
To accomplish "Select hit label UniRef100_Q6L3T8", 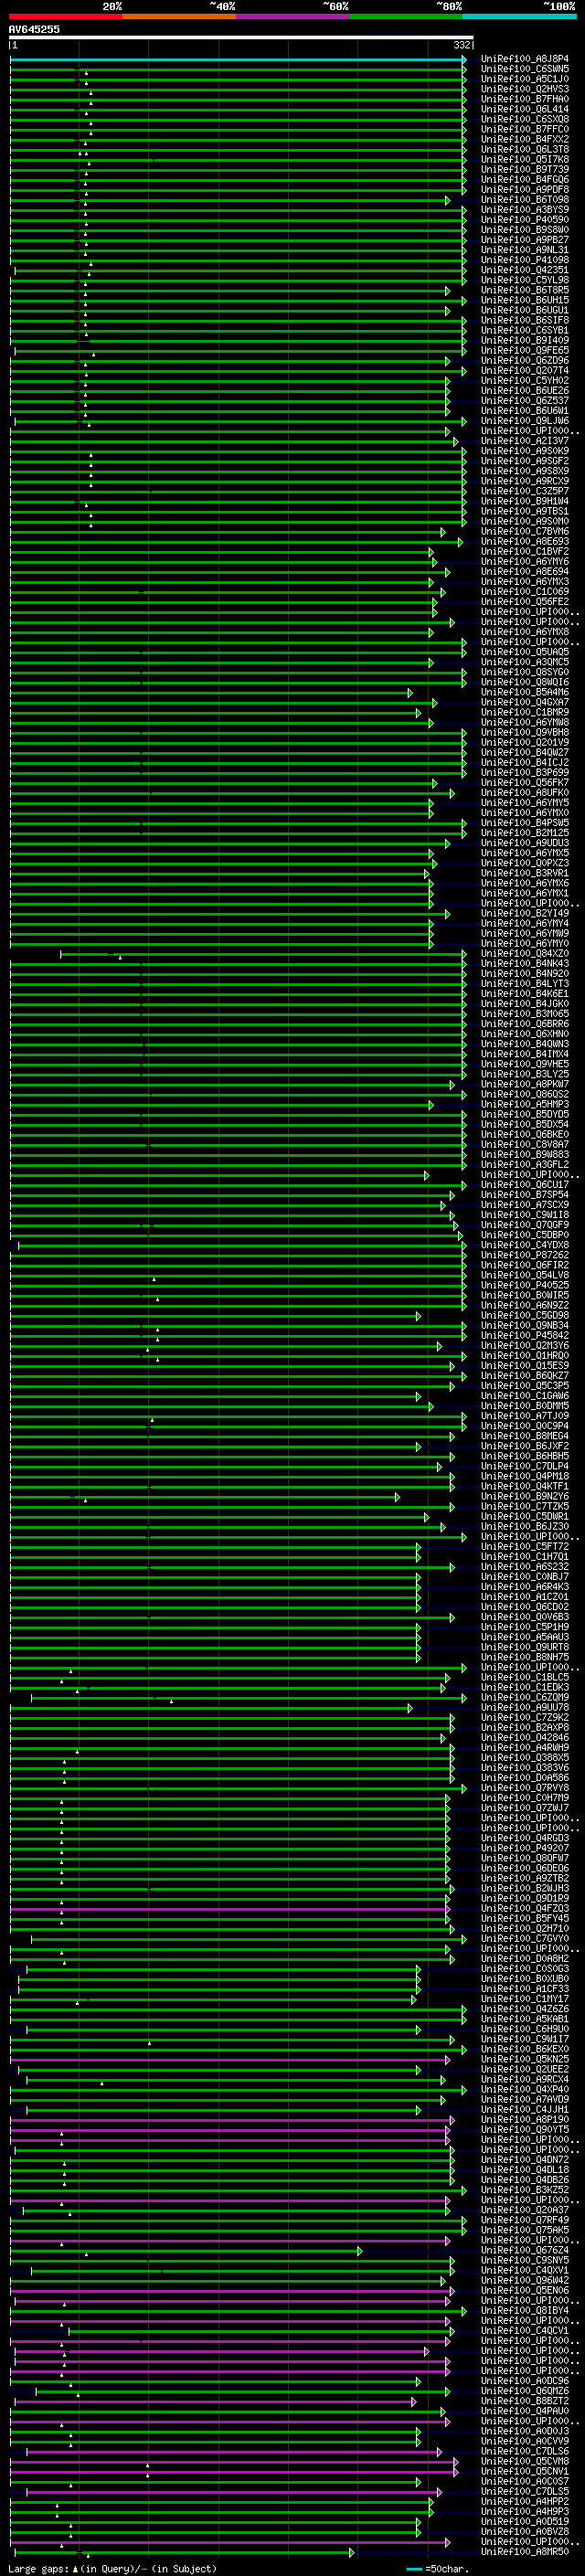I will click(x=525, y=149).
